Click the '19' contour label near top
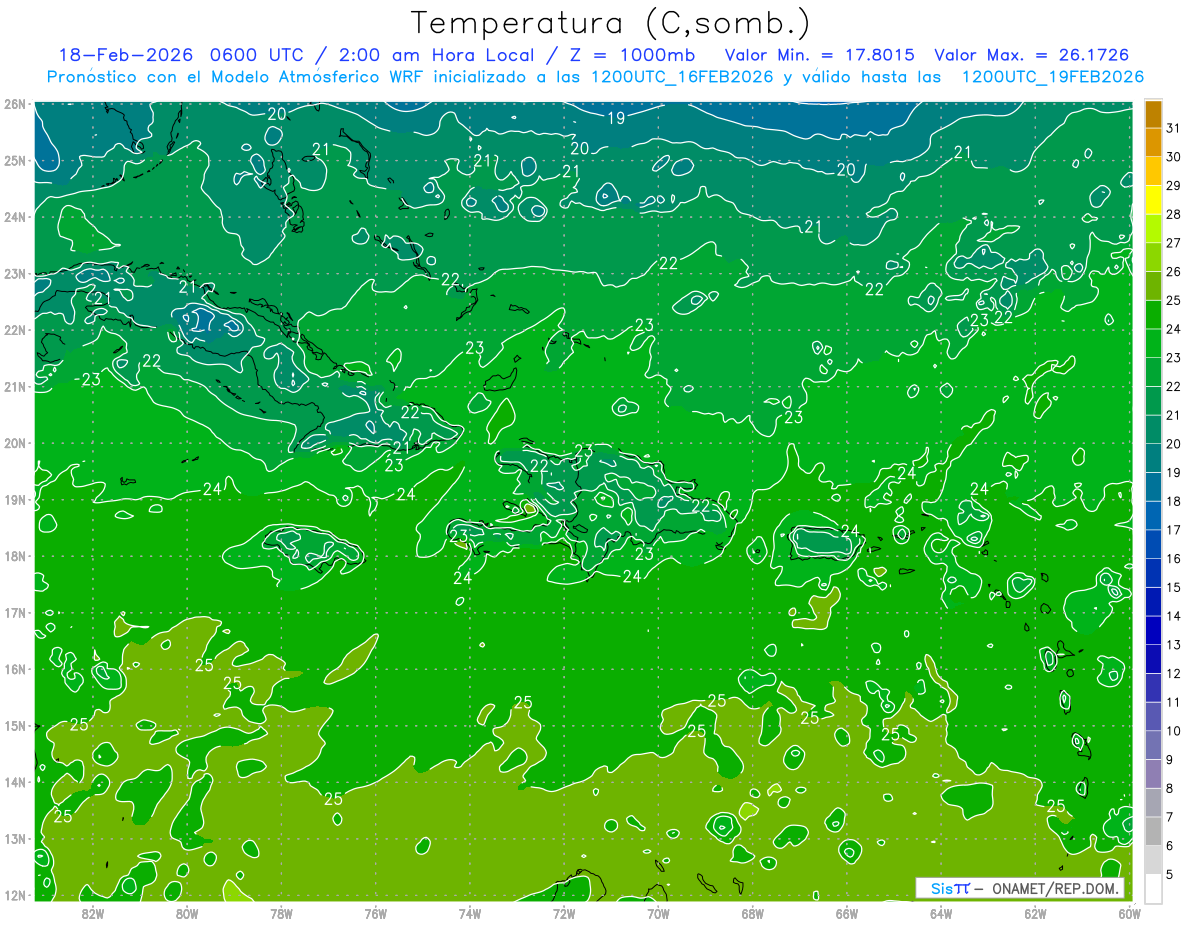The height and width of the screenshot is (927, 1200). point(616,118)
